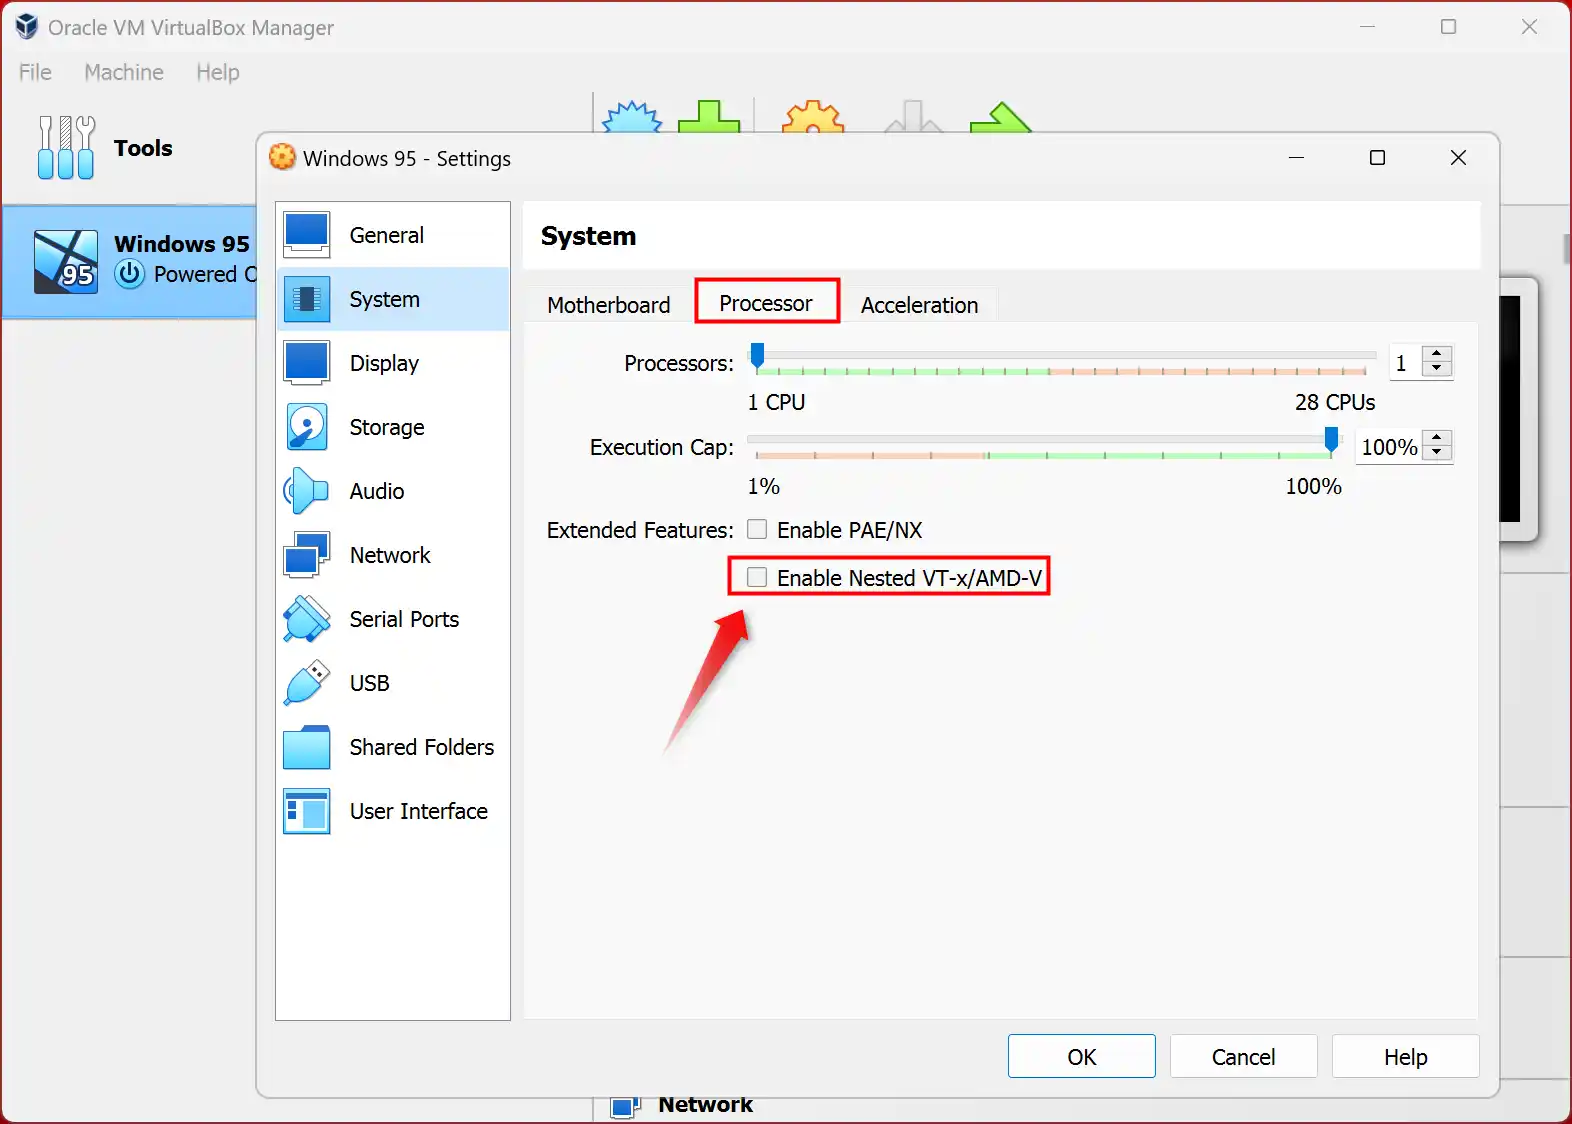This screenshot has height=1124, width=1572.
Task: Select Shared Folders in the settings list
Action: pyautogui.click(x=393, y=747)
